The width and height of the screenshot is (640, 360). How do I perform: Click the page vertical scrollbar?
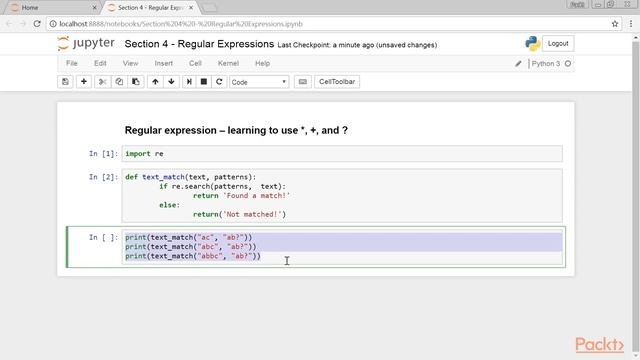pyautogui.click(x=636, y=196)
